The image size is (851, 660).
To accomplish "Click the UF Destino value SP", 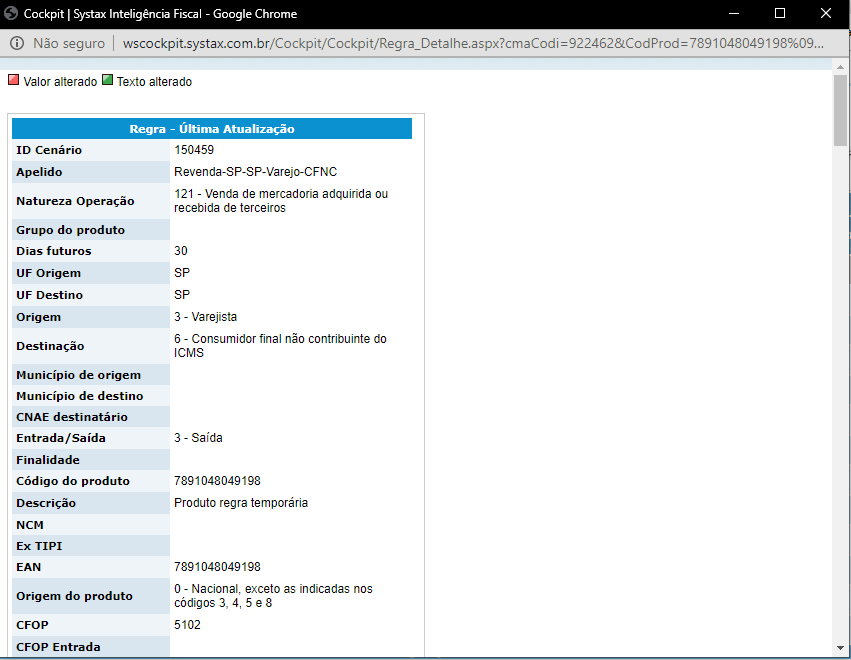I will [x=182, y=295].
